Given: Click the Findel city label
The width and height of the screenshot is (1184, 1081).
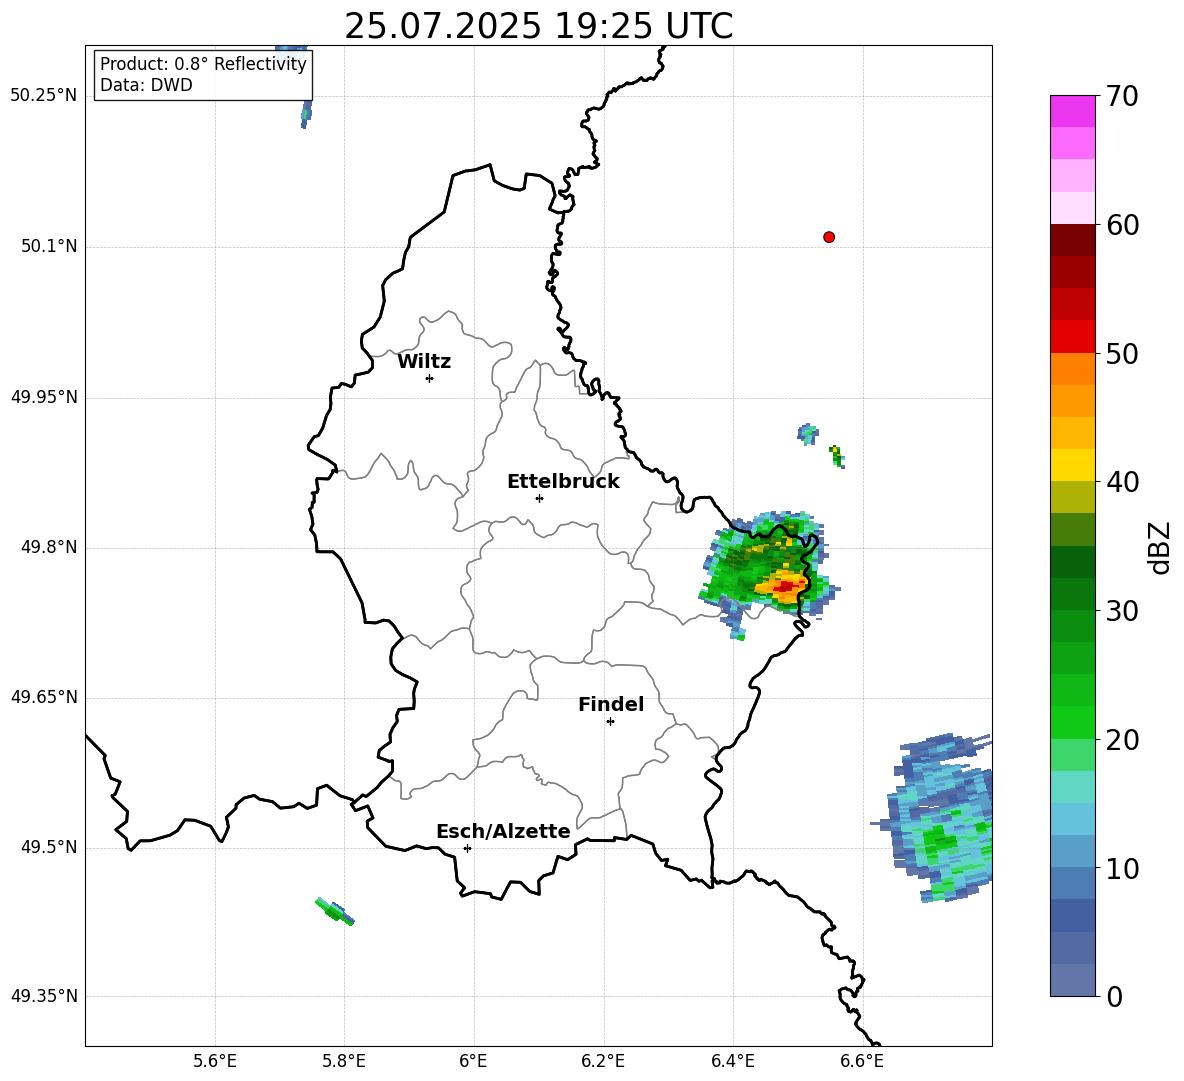Looking at the screenshot, I should 611,704.
